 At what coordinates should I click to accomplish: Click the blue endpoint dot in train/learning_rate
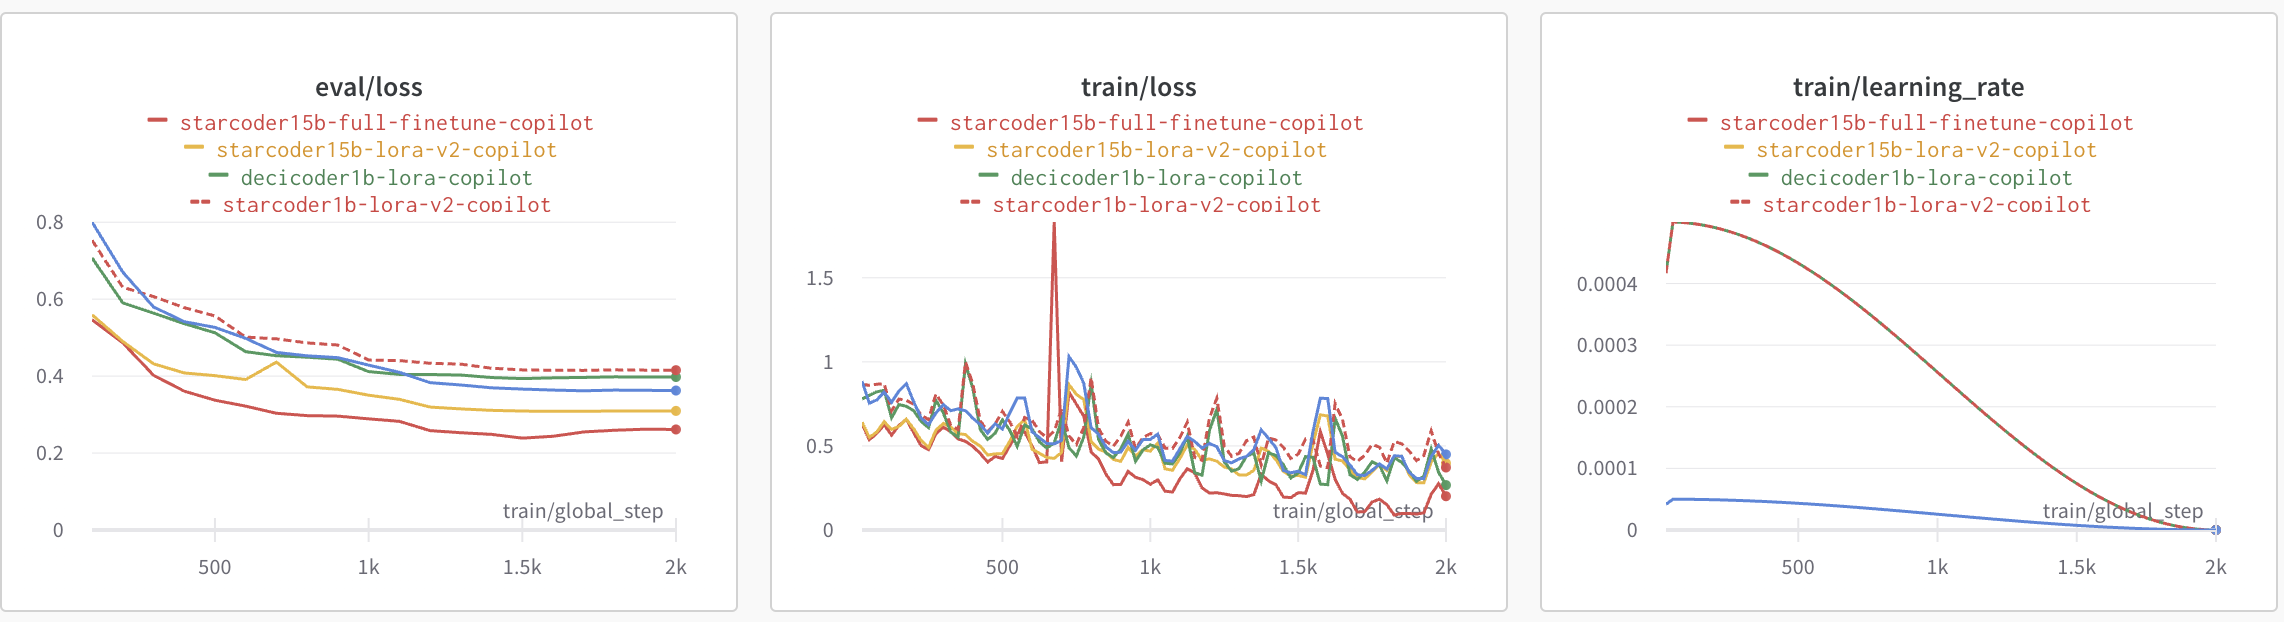(x=2216, y=530)
